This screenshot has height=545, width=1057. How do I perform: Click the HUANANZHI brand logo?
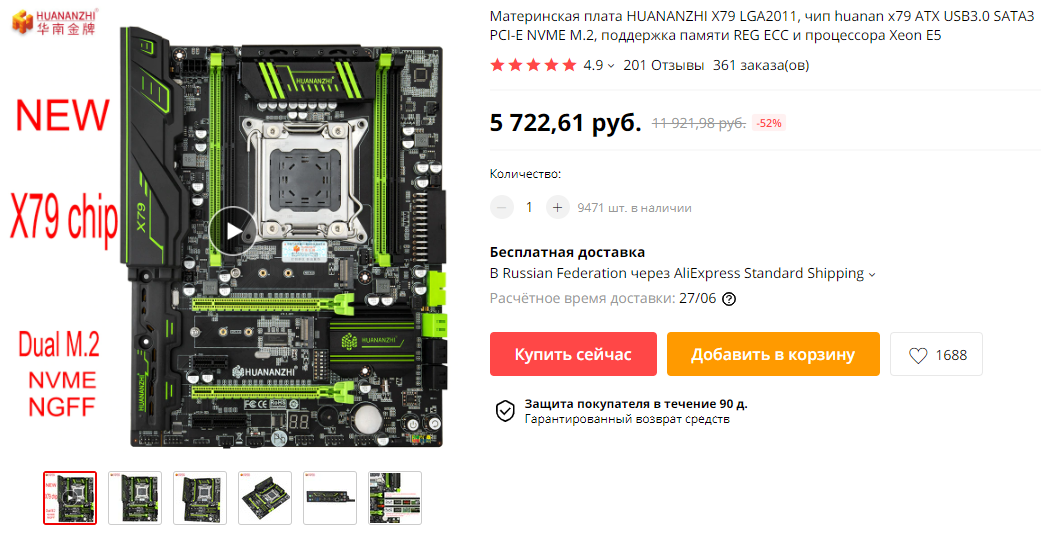point(55,22)
